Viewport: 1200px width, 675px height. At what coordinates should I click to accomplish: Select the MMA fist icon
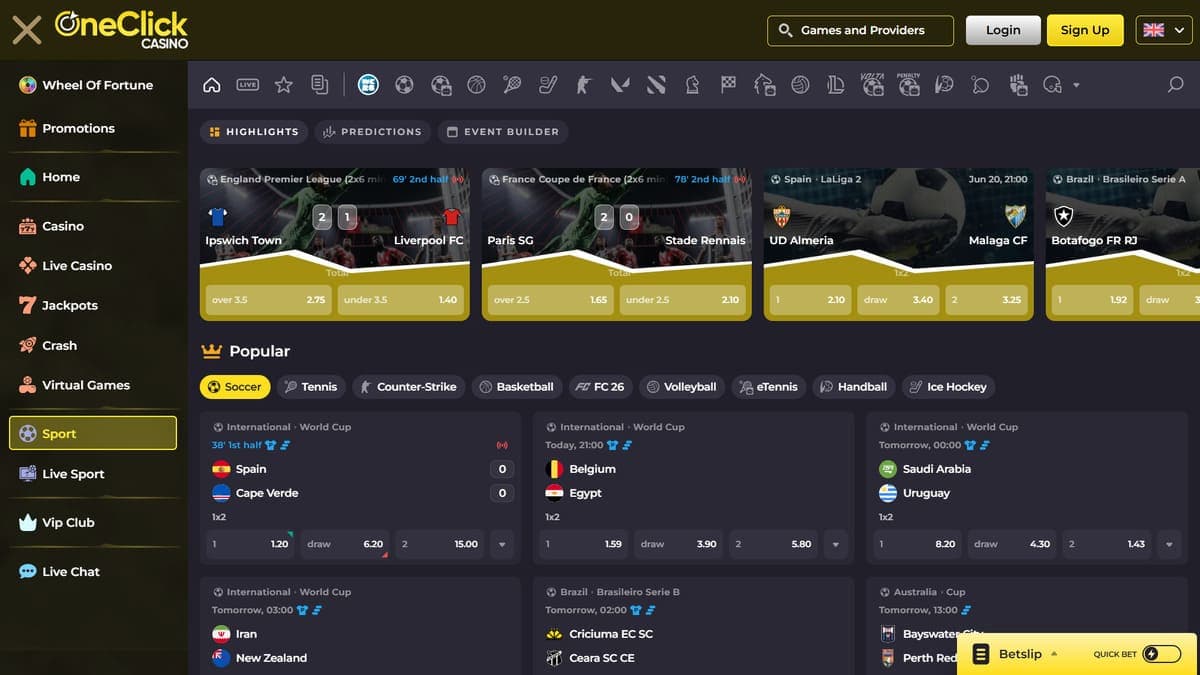point(1018,85)
